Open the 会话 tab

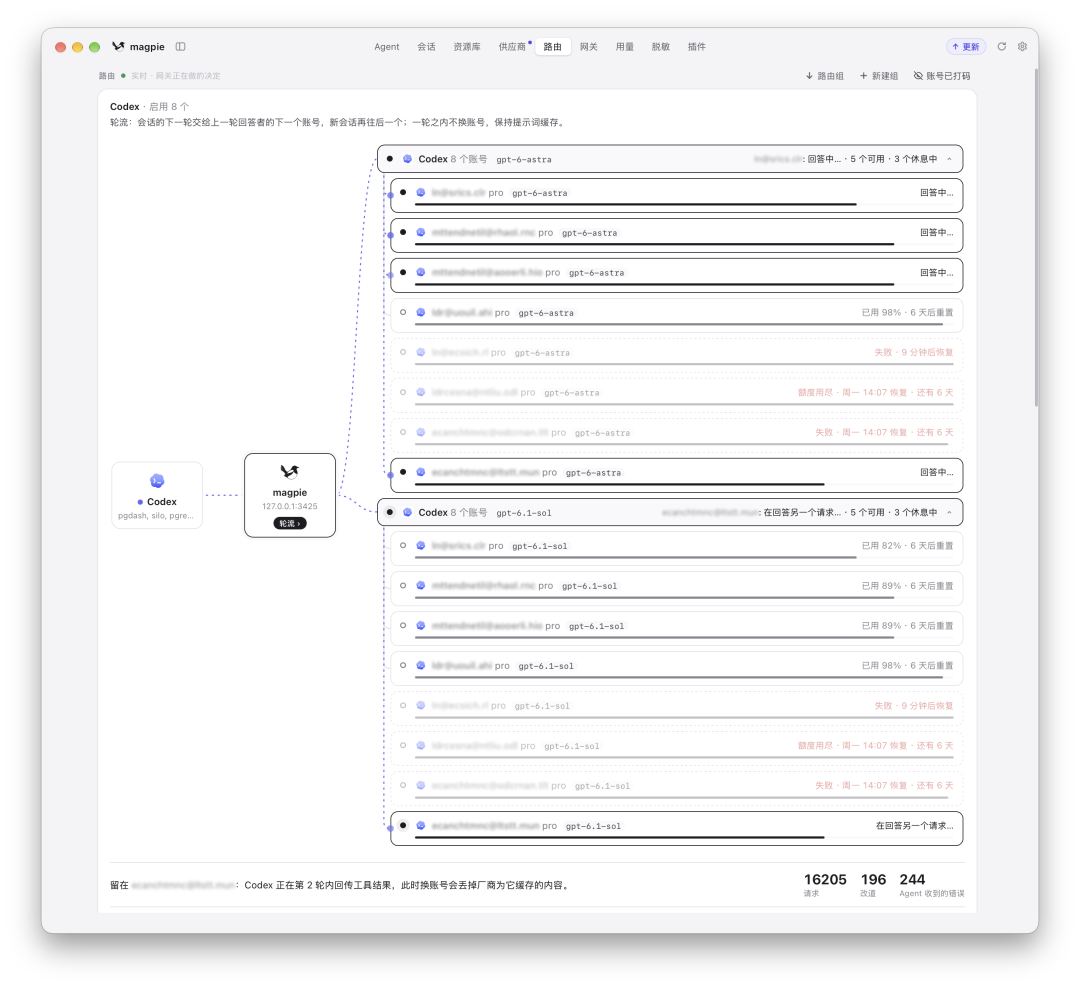[426, 47]
